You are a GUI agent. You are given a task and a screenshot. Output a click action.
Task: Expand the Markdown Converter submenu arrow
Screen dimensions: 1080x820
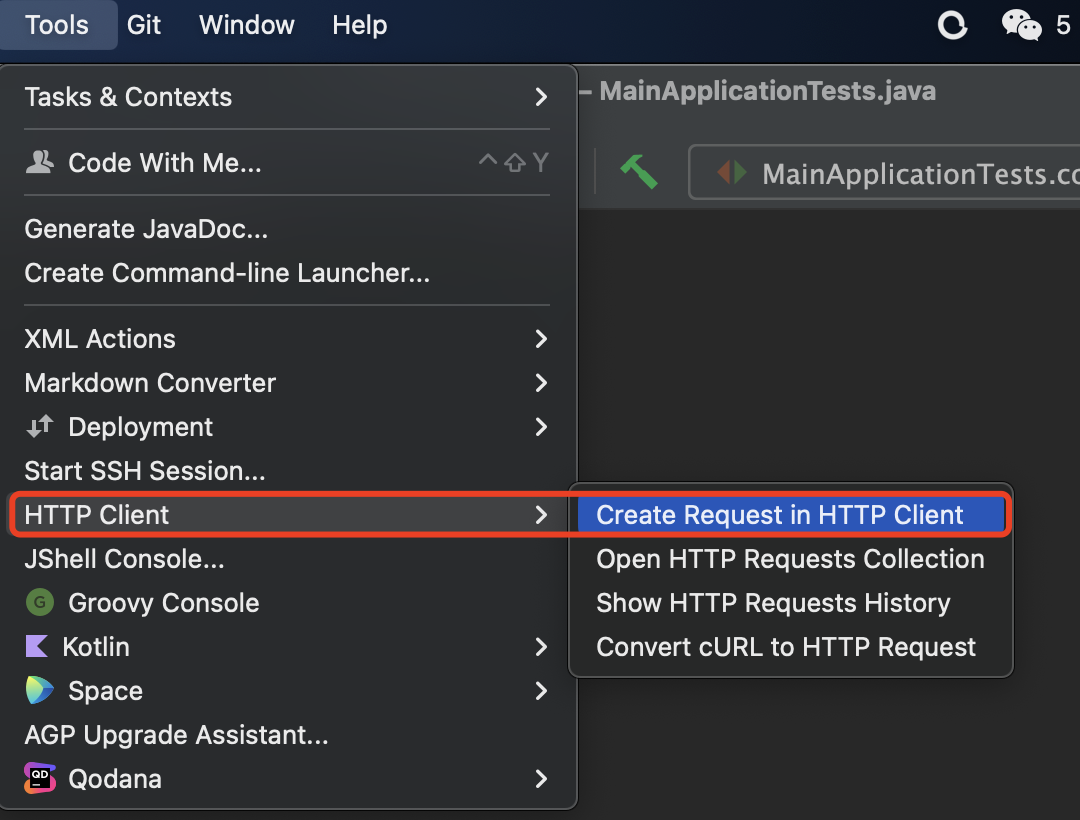point(541,383)
